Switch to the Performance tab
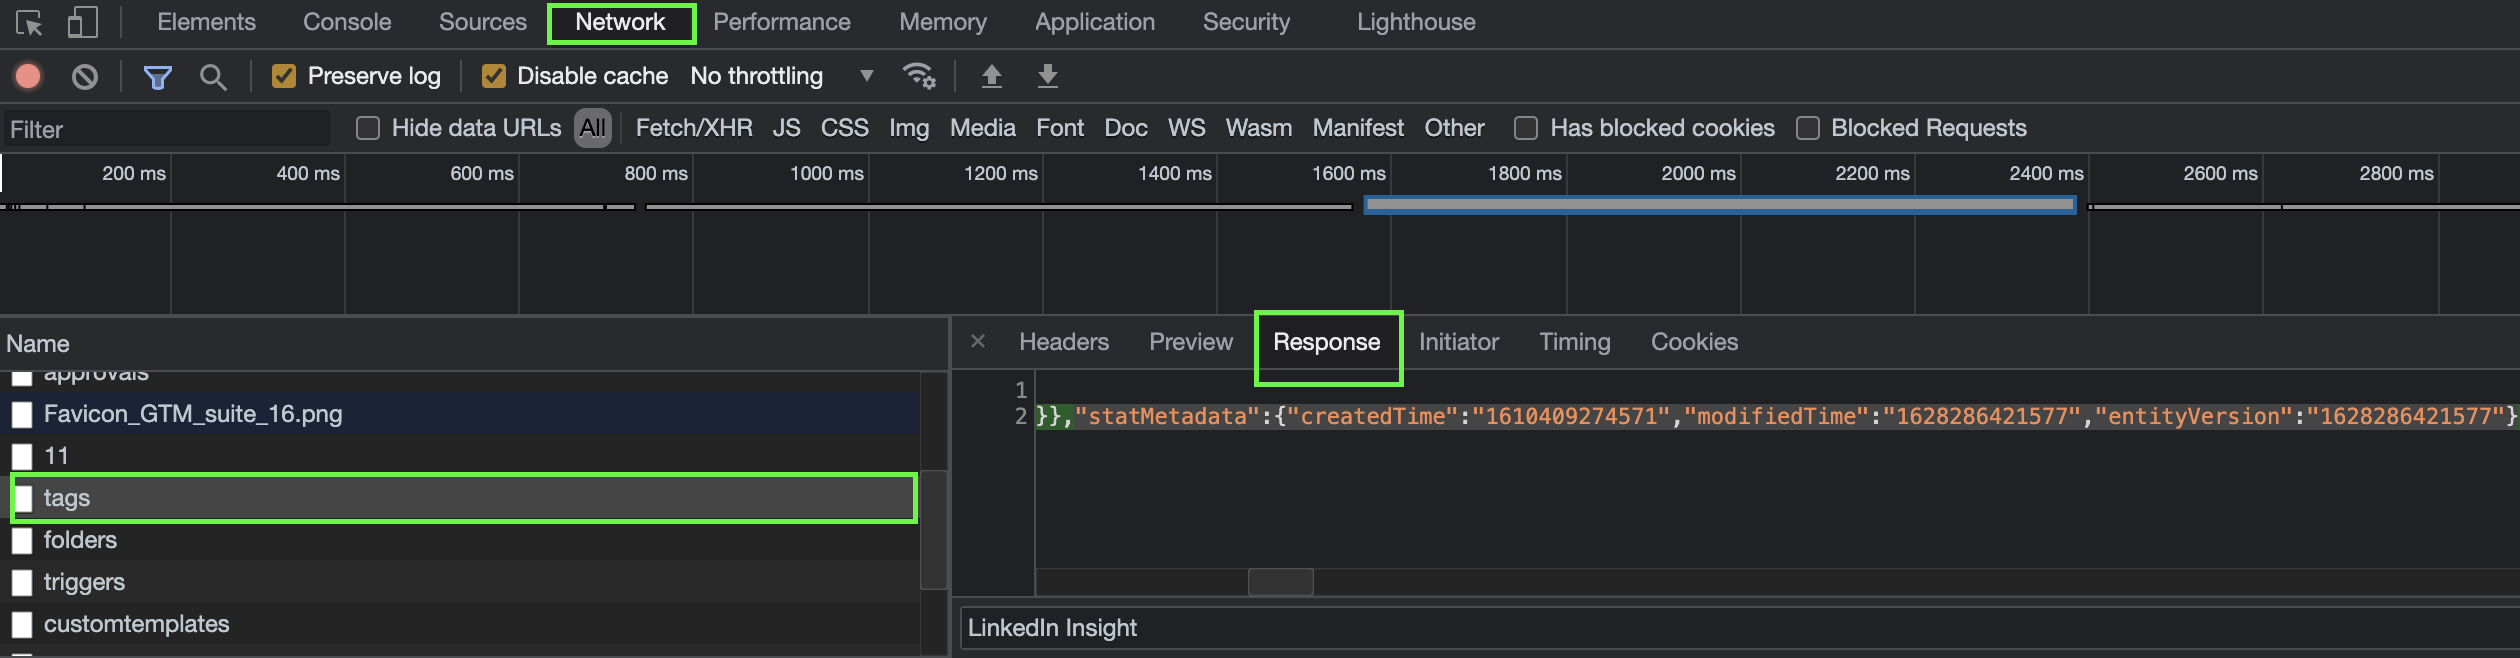This screenshot has width=2520, height=658. [782, 22]
